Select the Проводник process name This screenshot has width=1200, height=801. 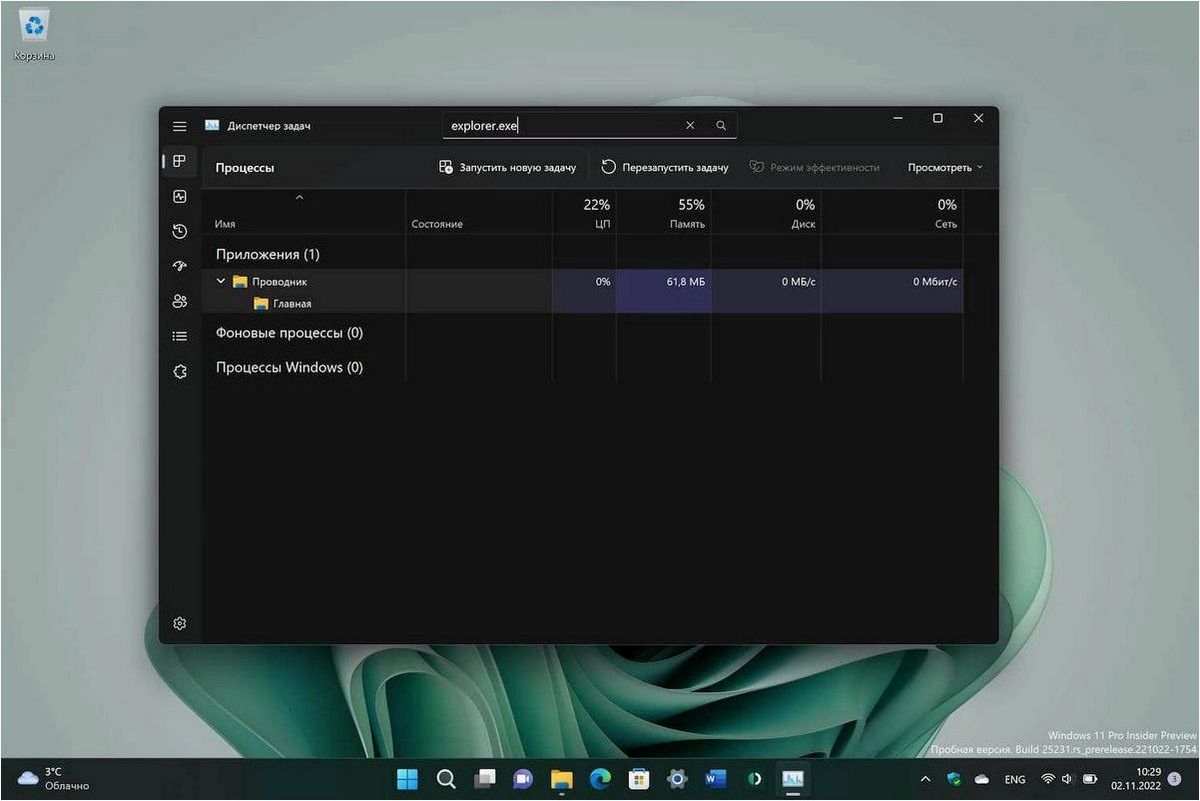279,282
